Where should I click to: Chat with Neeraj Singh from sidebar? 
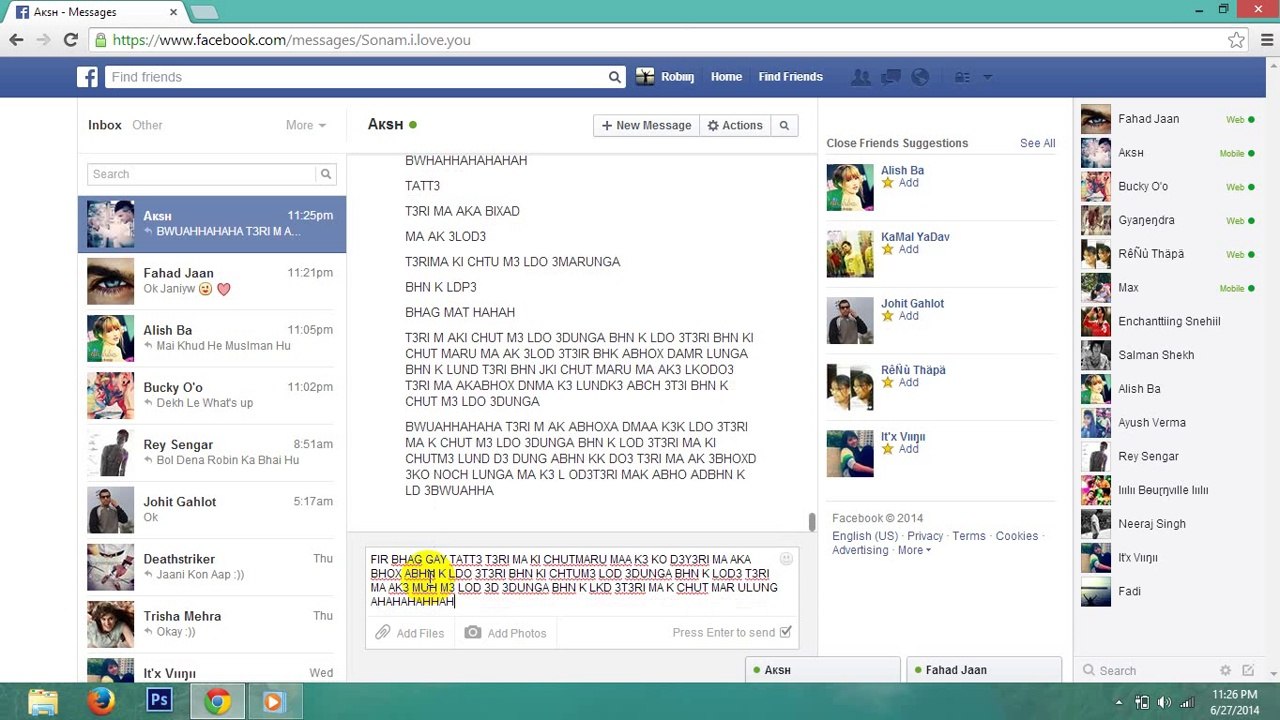click(1168, 524)
